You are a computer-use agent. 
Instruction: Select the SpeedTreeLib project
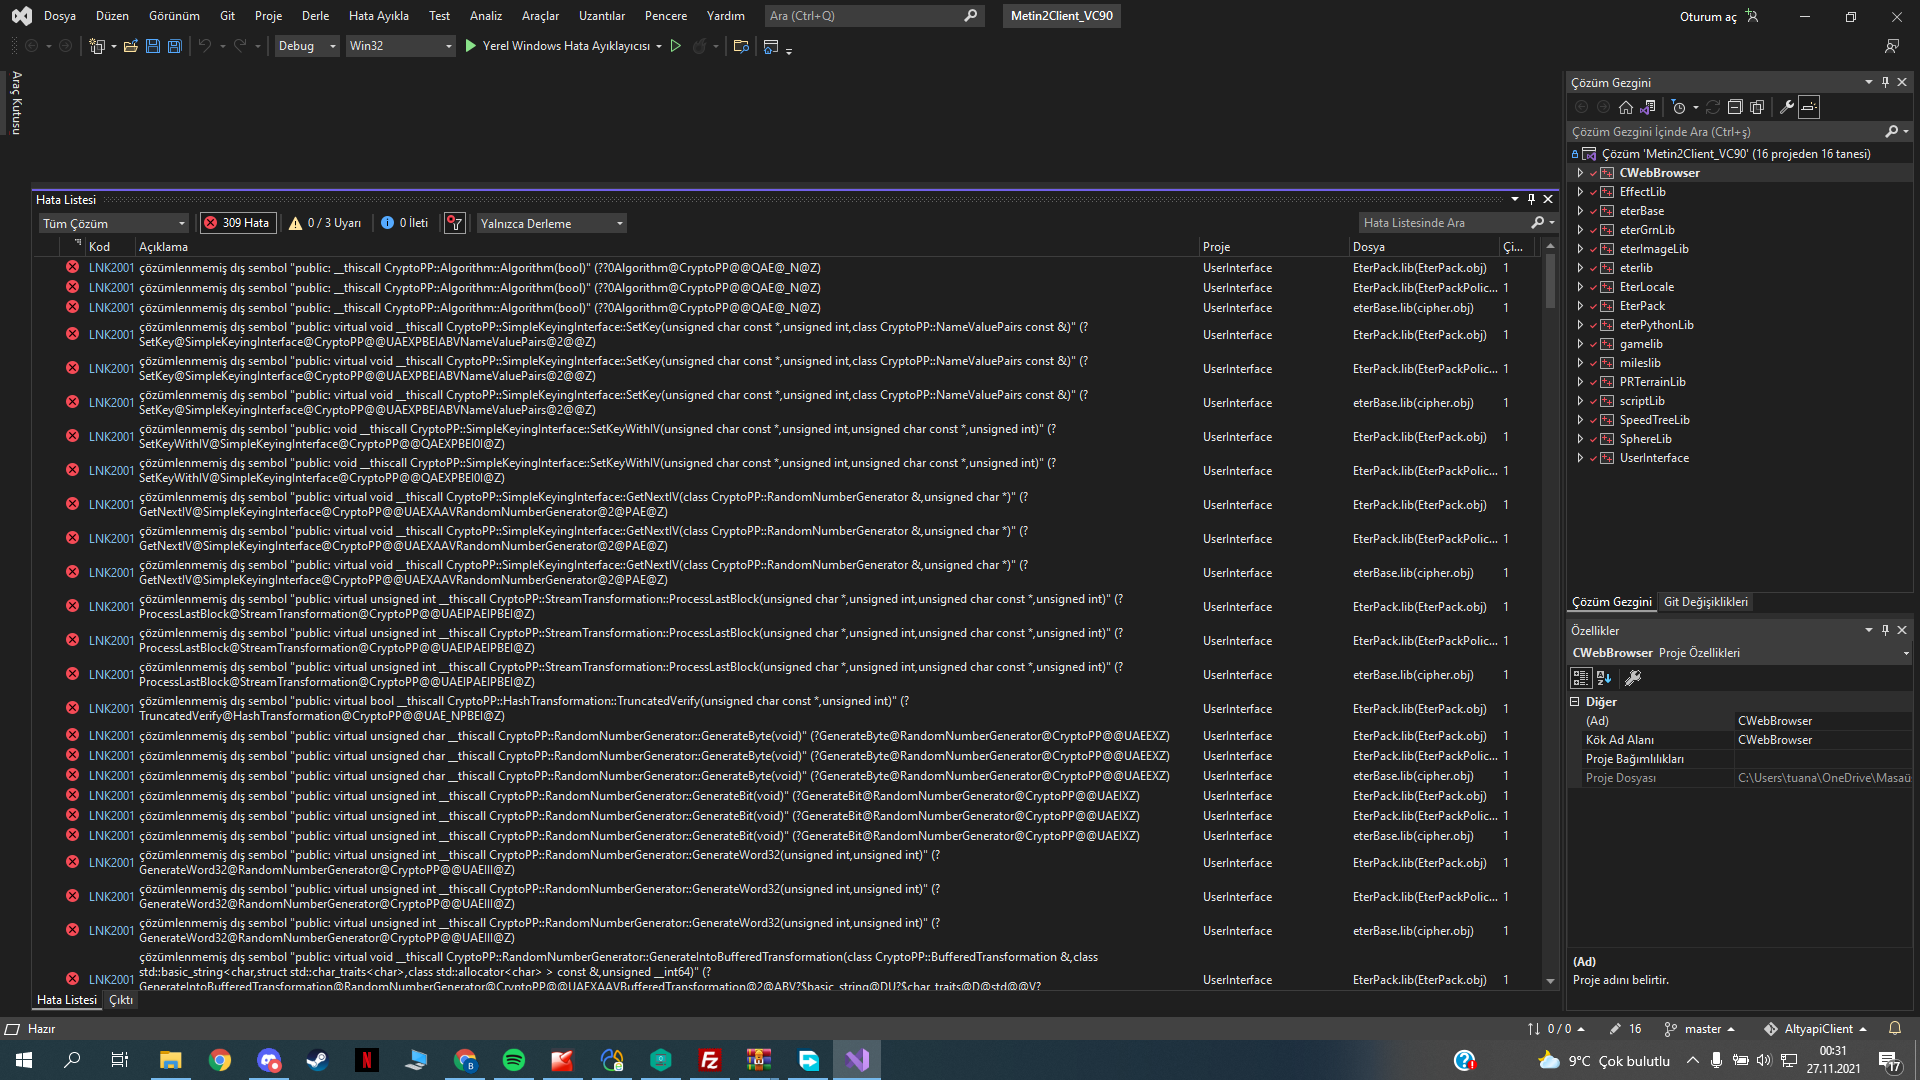(1655, 420)
